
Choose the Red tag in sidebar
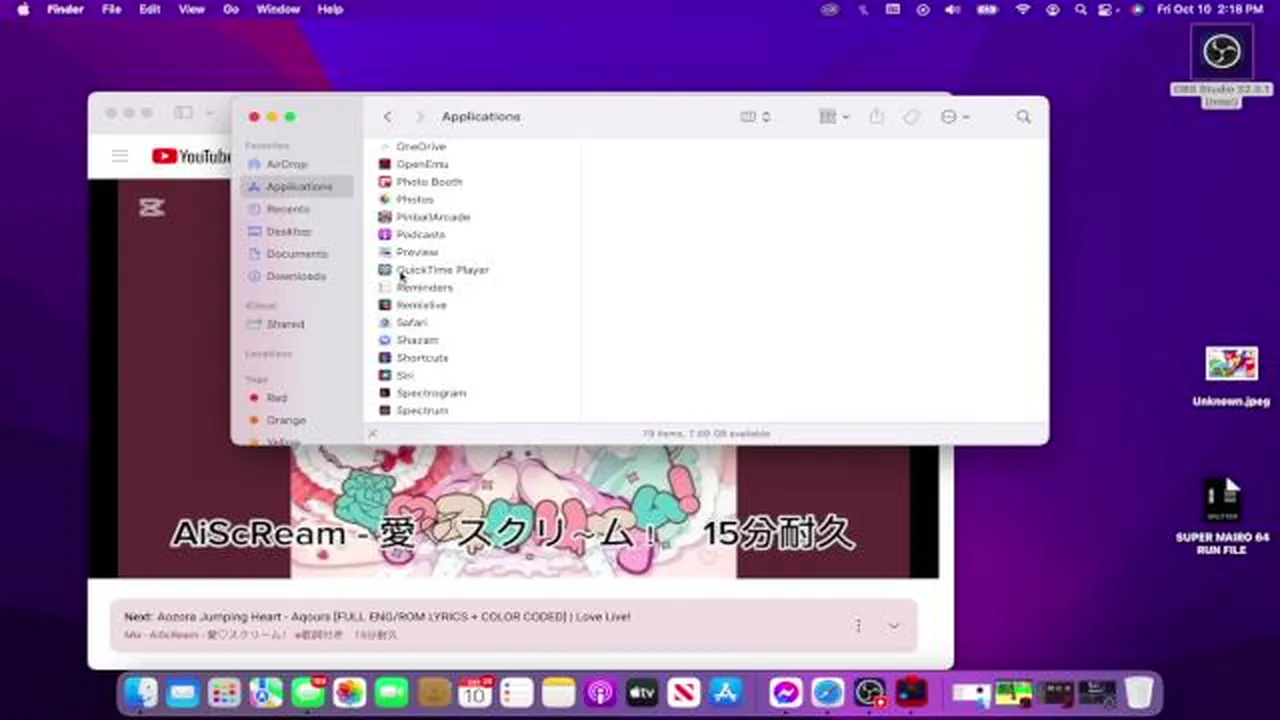pyautogui.click(x=276, y=398)
